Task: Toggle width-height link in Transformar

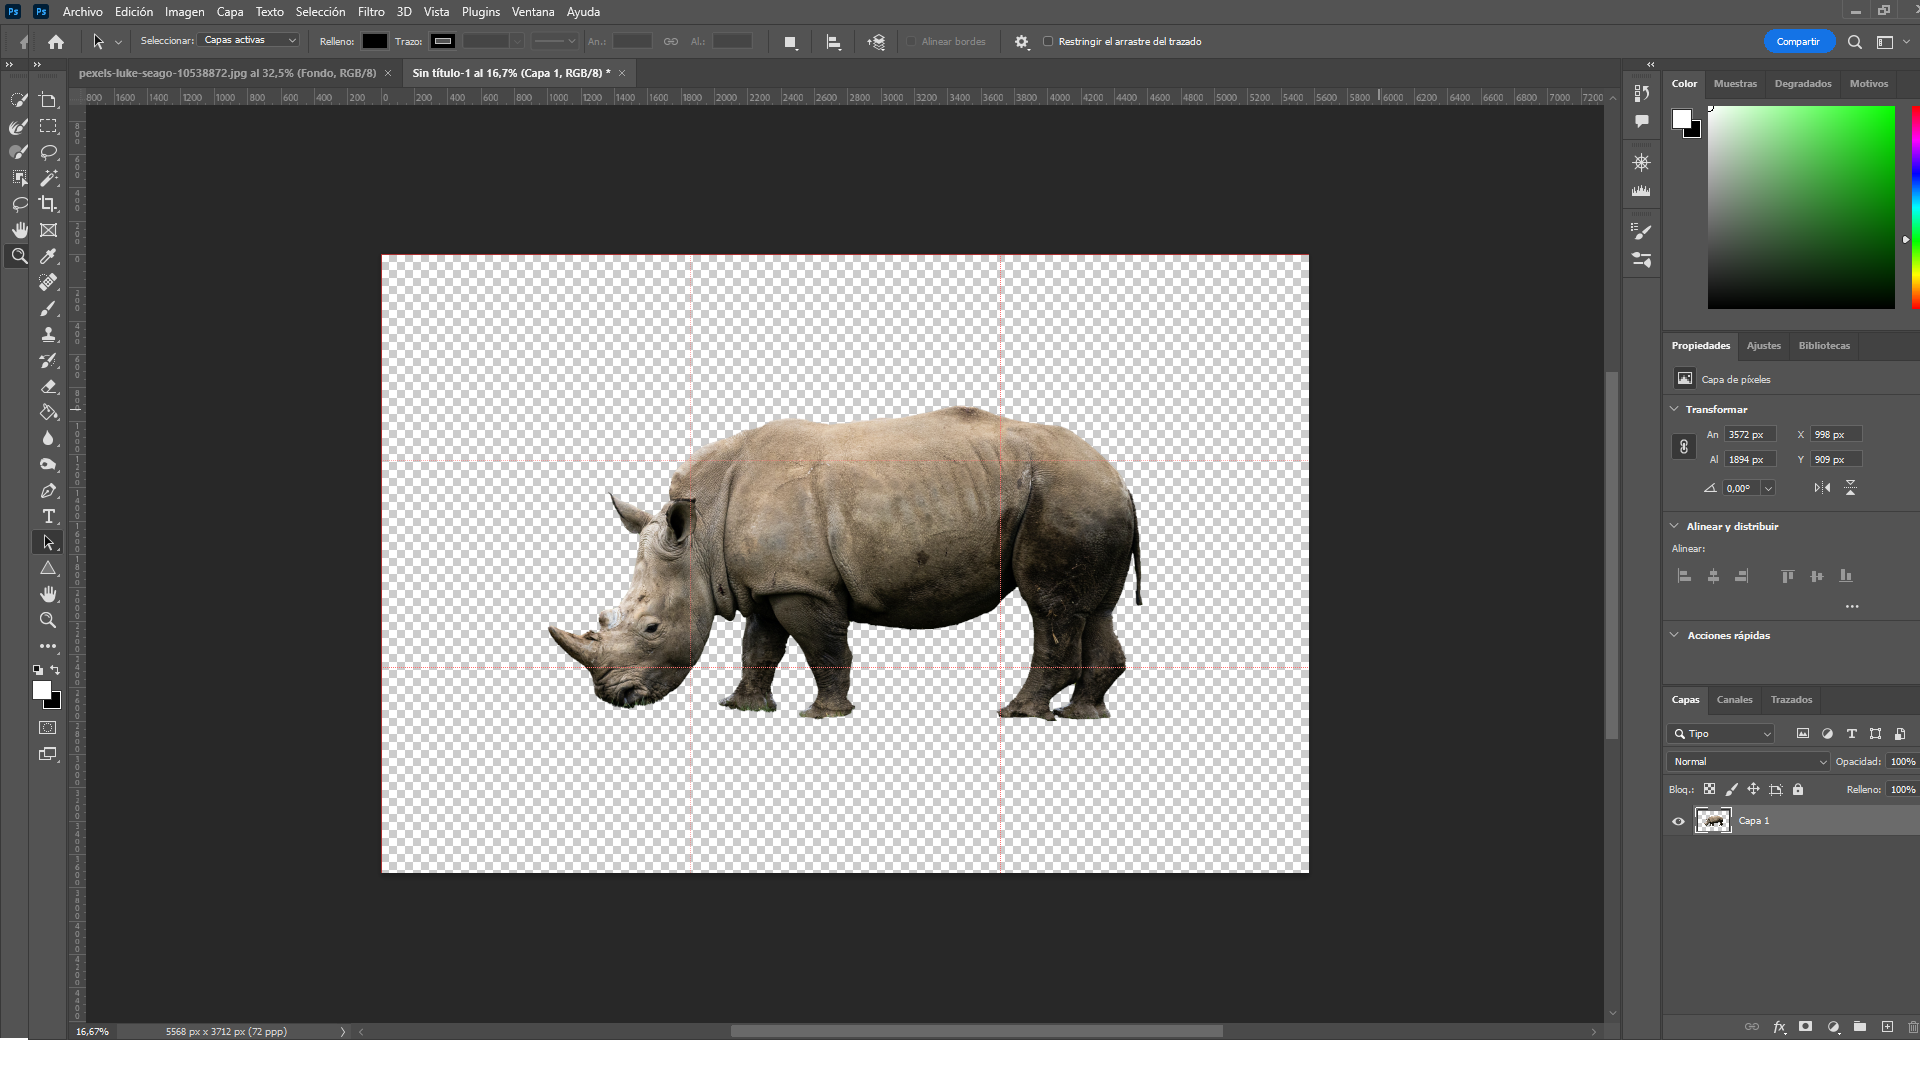Action: [x=1684, y=447]
